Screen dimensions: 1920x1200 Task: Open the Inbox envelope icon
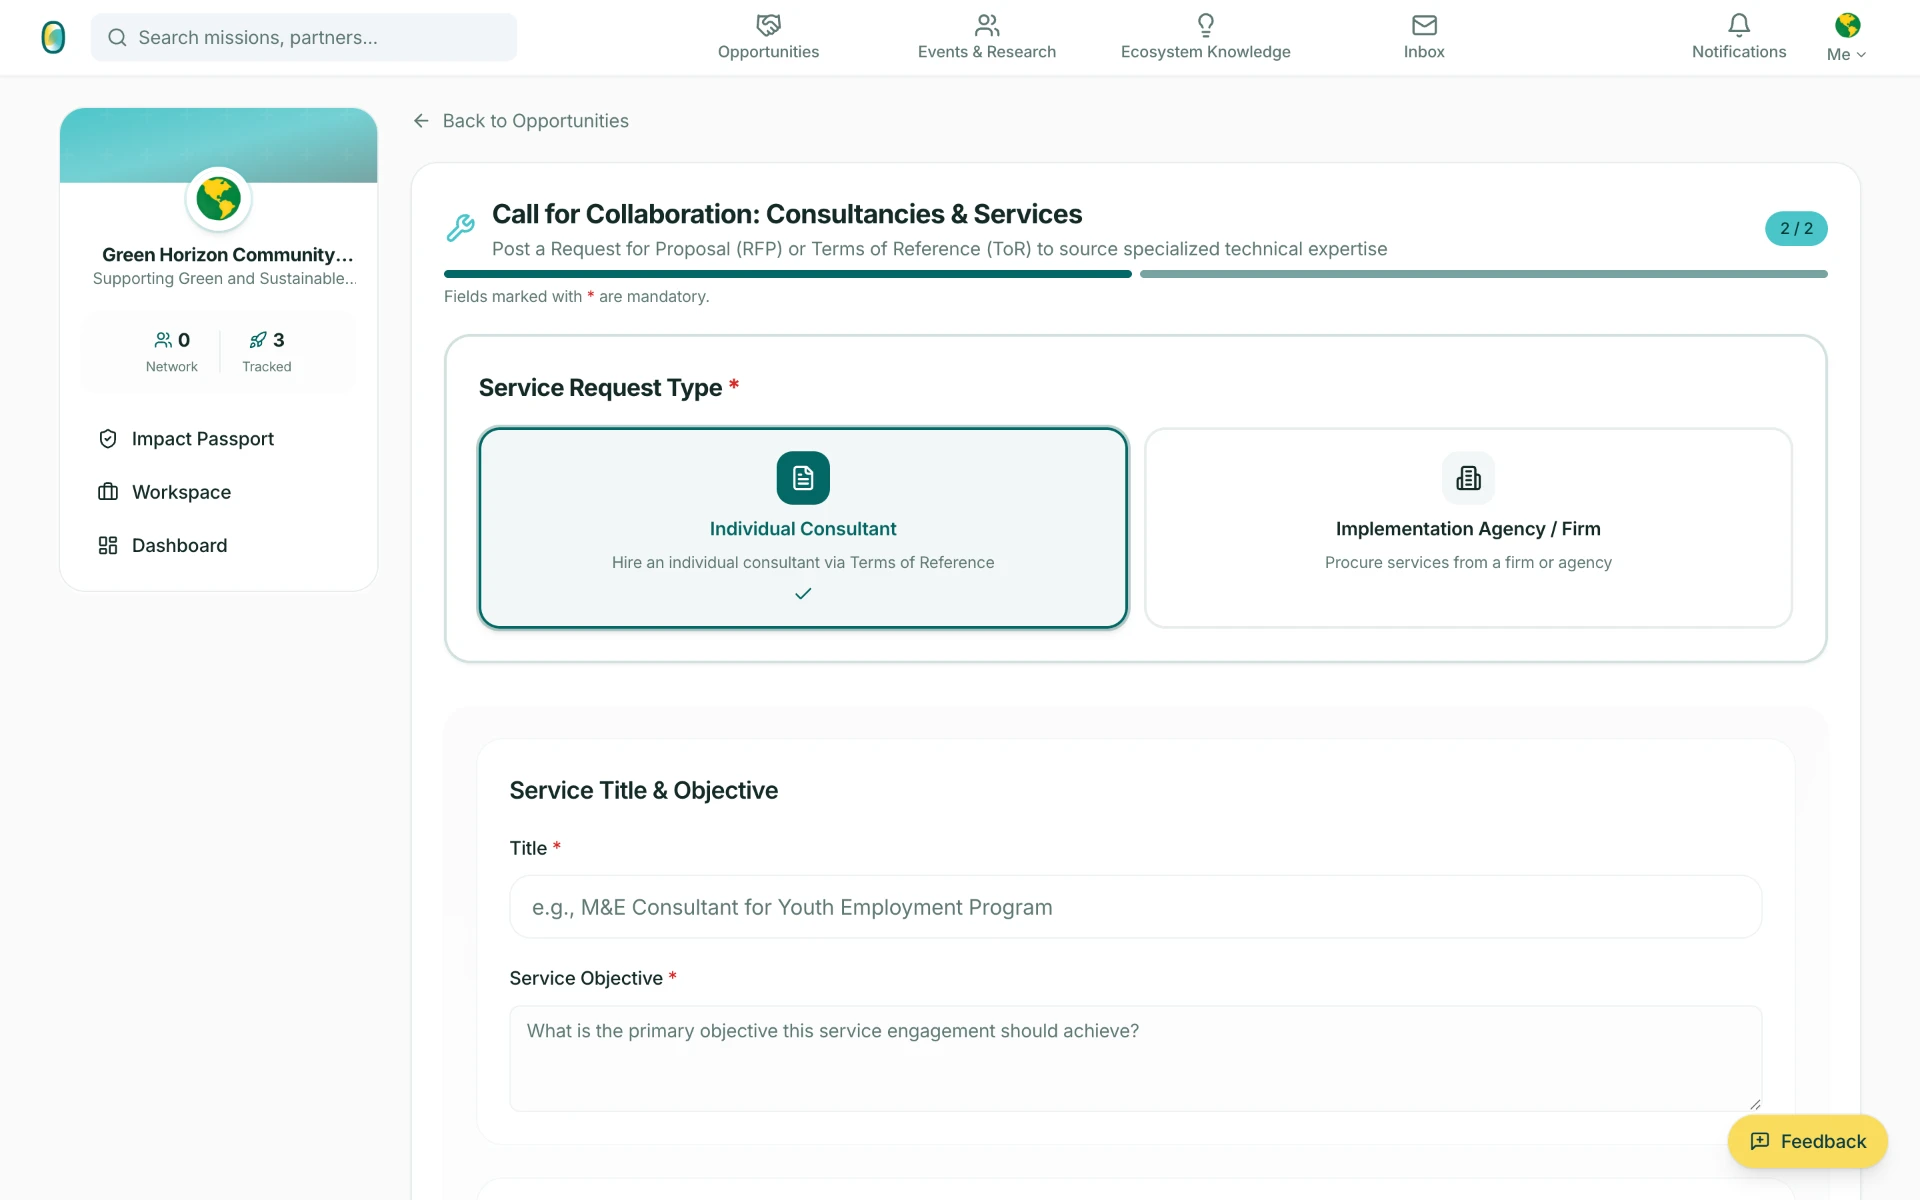pyautogui.click(x=1424, y=25)
